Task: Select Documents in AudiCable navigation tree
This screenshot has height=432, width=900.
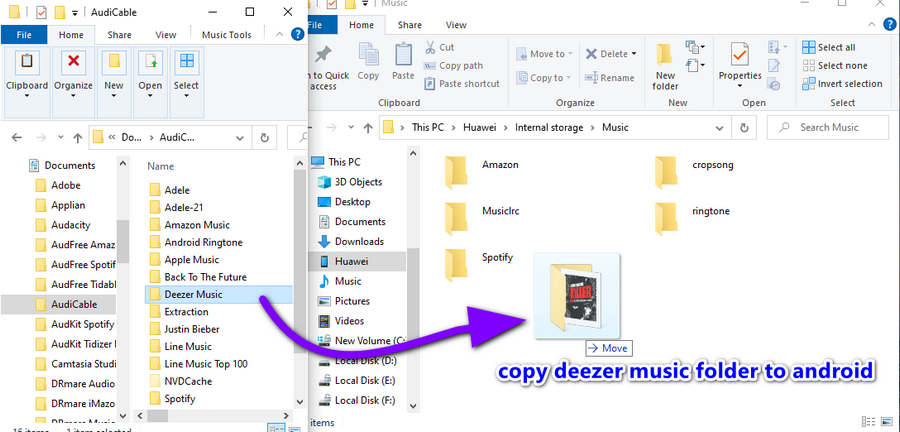Action: point(62,165)
